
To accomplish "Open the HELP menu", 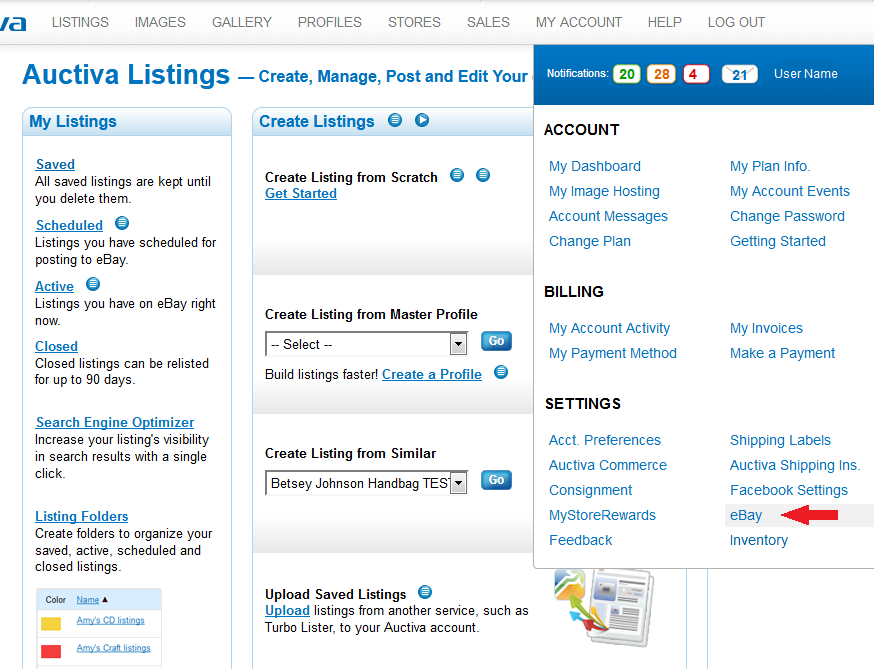I will pyautogui.click(x=664, y=22).
